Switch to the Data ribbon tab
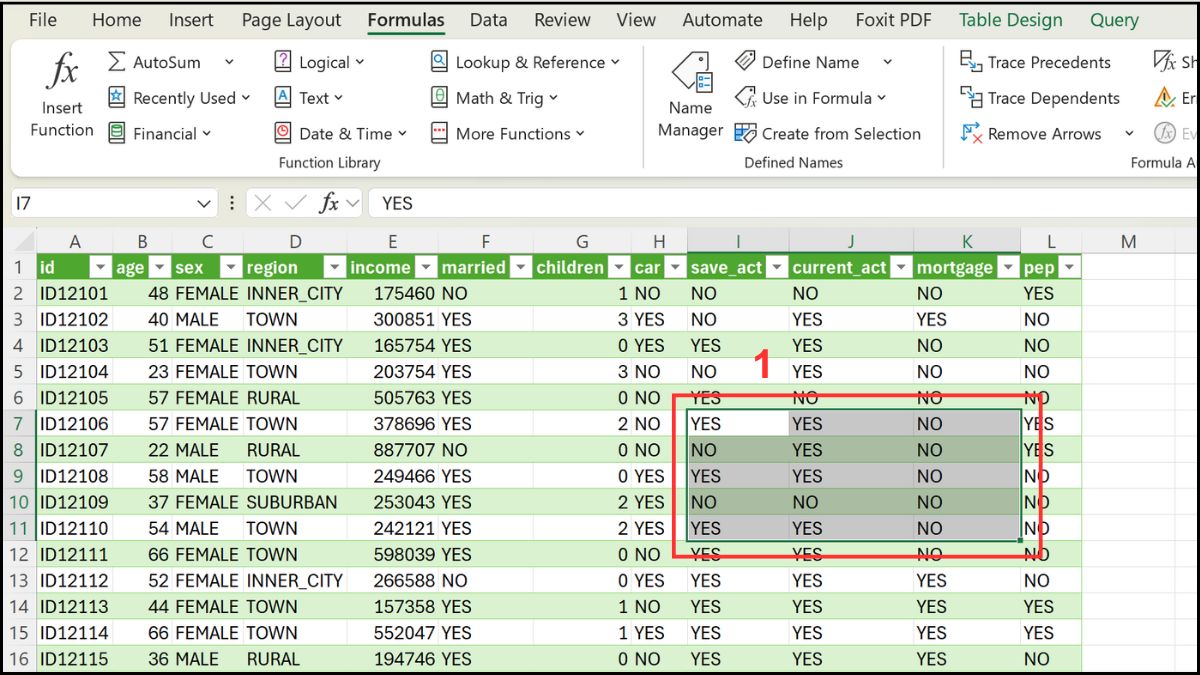This screenshot has height=675, width=1200. click(488, 19)
